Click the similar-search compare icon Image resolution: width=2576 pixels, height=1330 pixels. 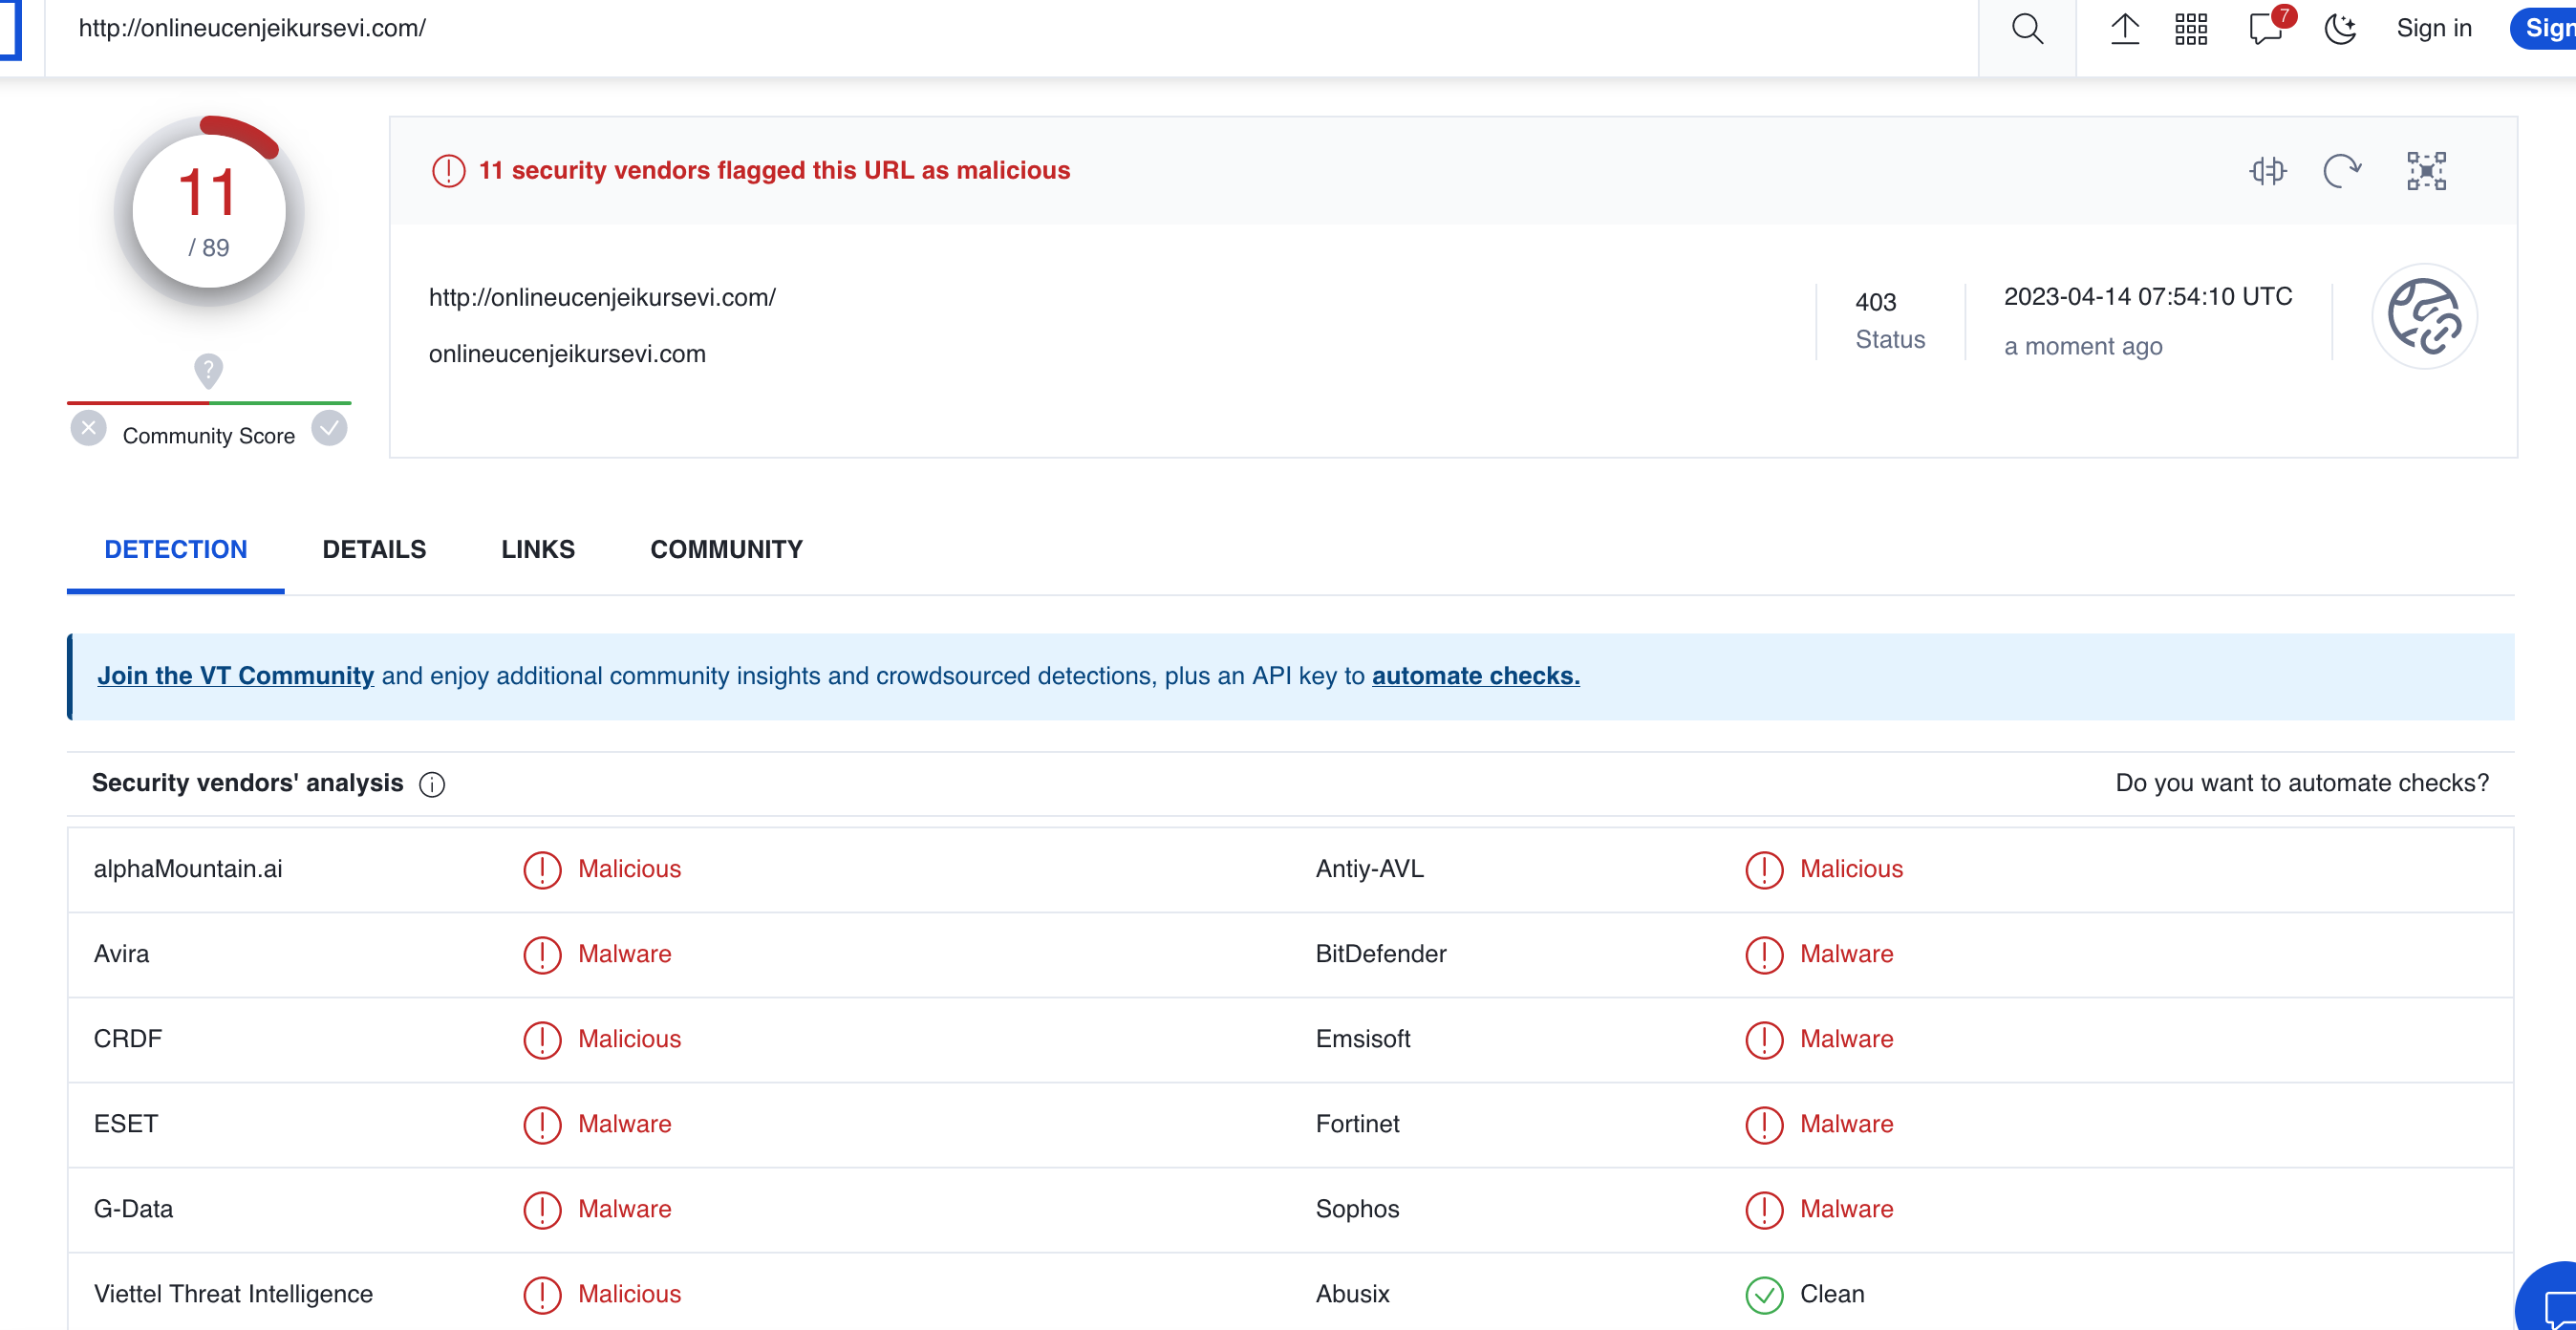point(2268,171)
